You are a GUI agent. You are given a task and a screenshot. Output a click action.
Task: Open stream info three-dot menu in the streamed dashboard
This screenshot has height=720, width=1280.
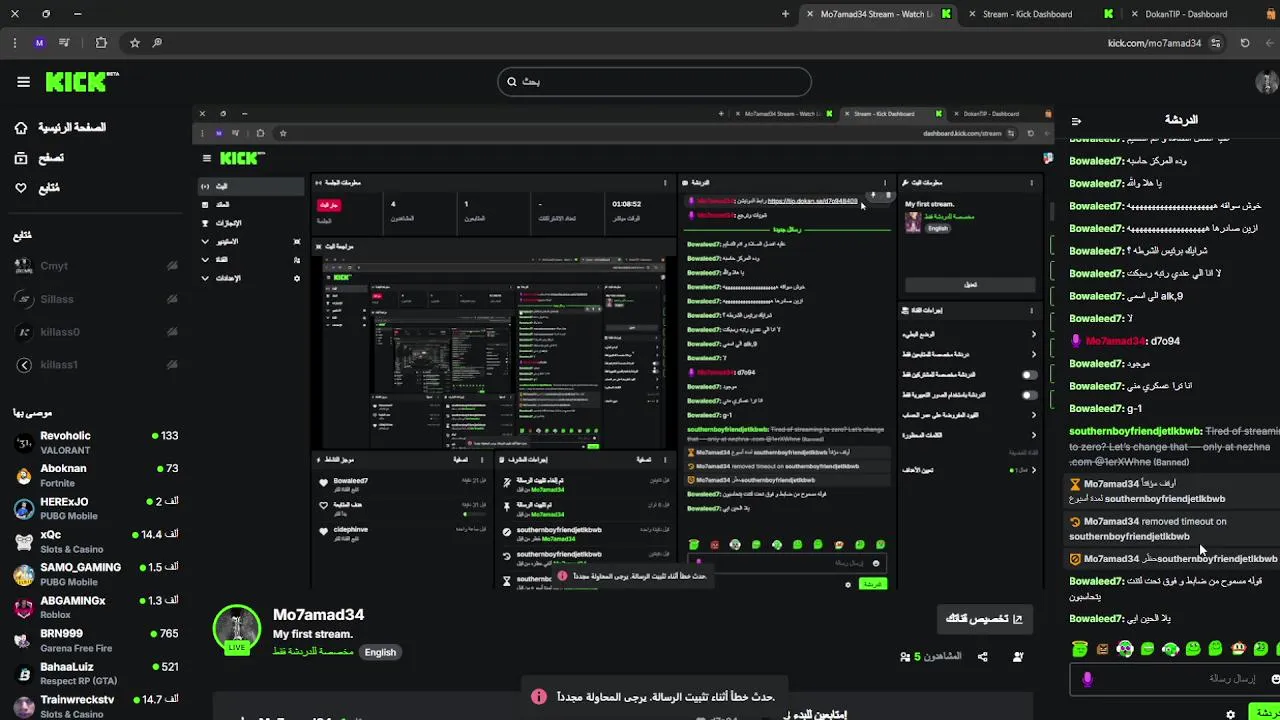tap(1031, 182)
